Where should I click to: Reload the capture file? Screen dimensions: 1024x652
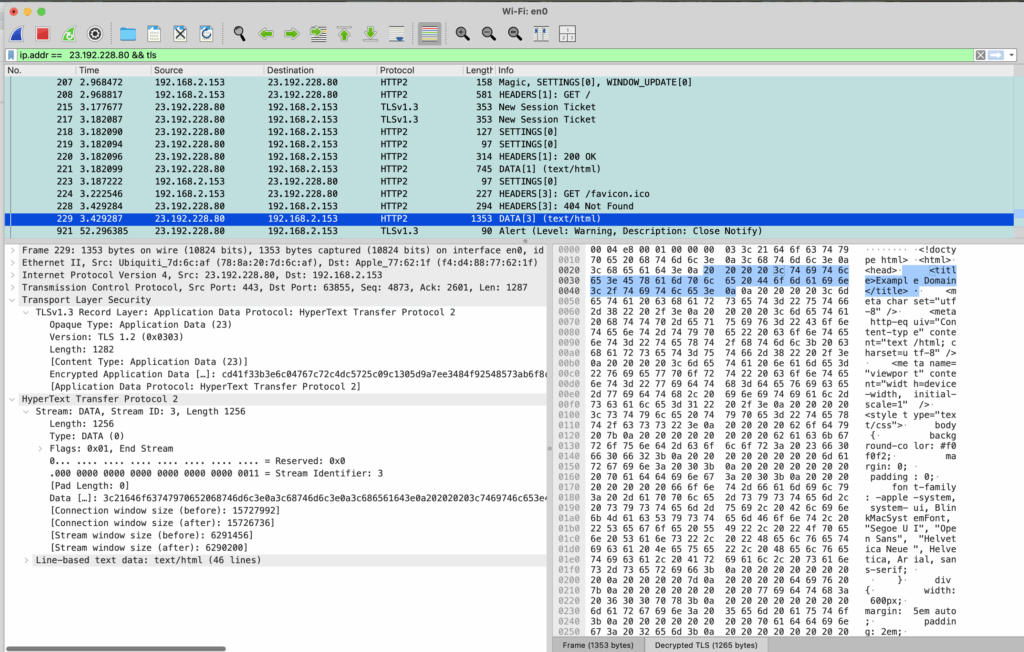click(206, 34)
